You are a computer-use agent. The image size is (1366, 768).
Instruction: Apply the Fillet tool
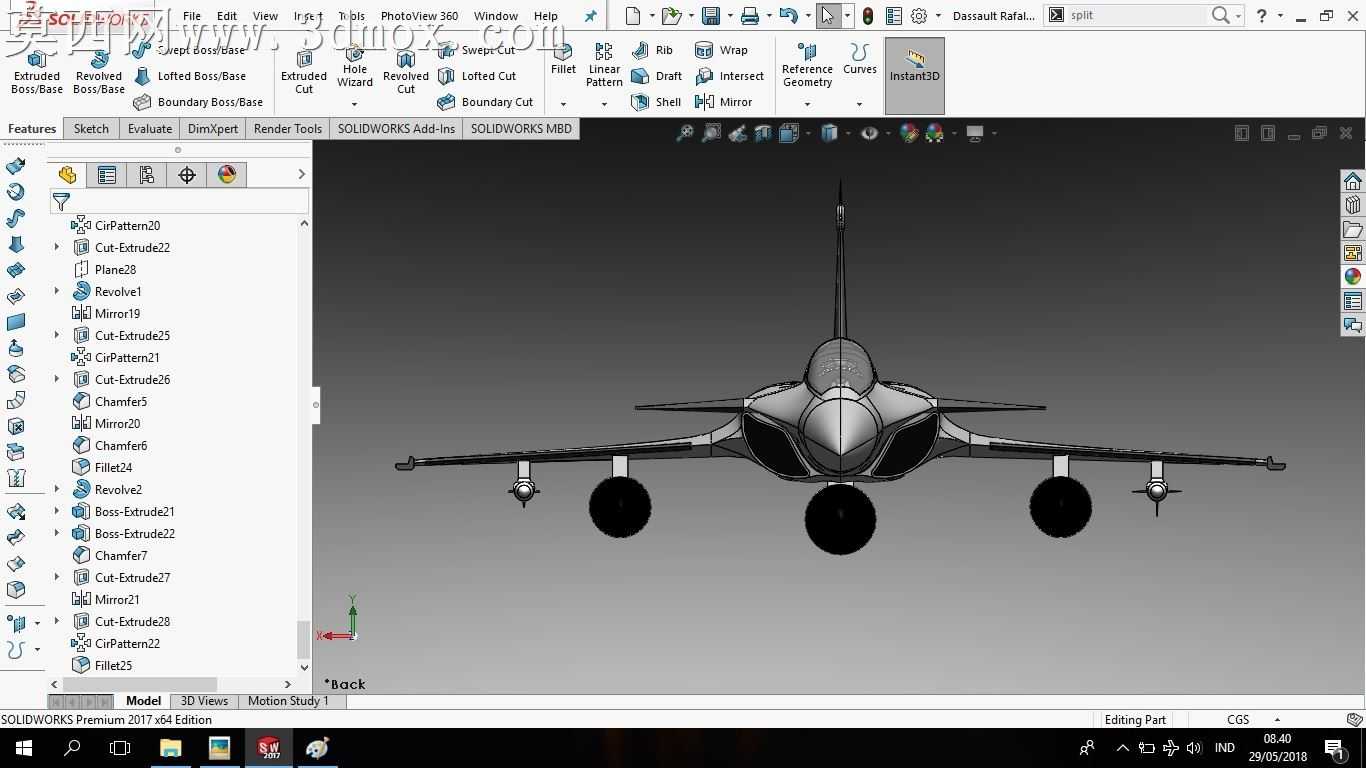[x=563, y=60]
